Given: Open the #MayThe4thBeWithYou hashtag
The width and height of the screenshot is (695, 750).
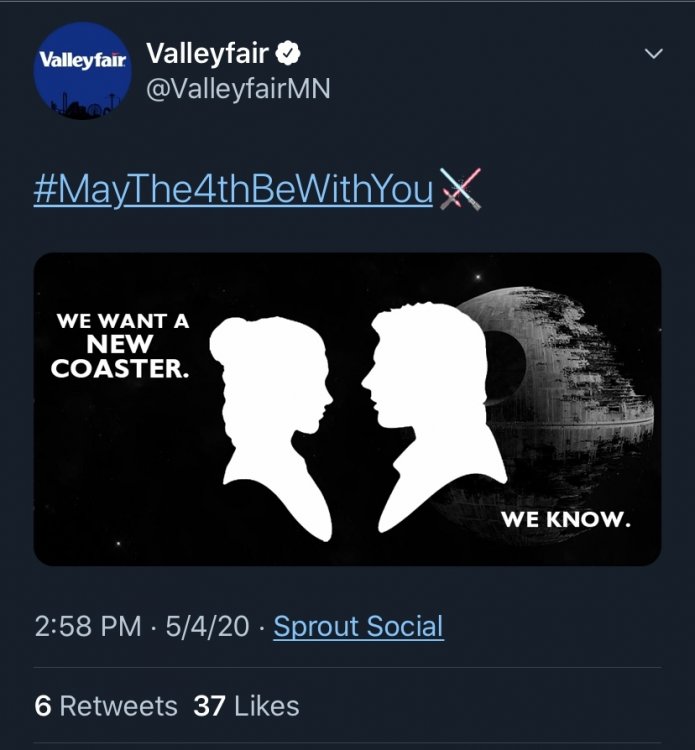Looking at the screenshot, I should click(x=233, y=189).
